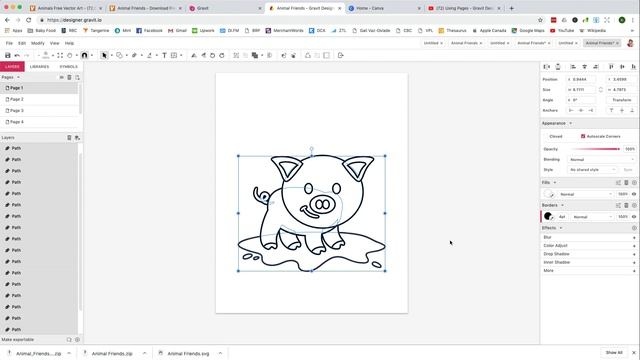The image size is (640, 360).
Task: Click delete Fills trash icon
Action: (x=626, y=182)
